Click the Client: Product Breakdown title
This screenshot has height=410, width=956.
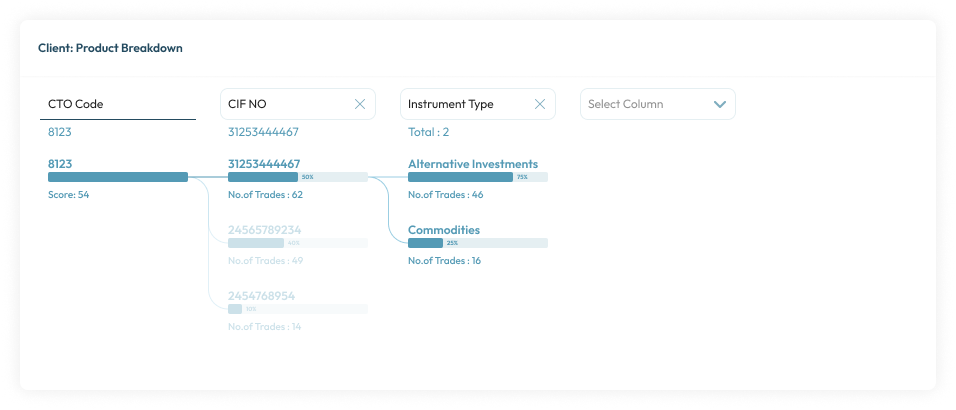coord(110,48)
